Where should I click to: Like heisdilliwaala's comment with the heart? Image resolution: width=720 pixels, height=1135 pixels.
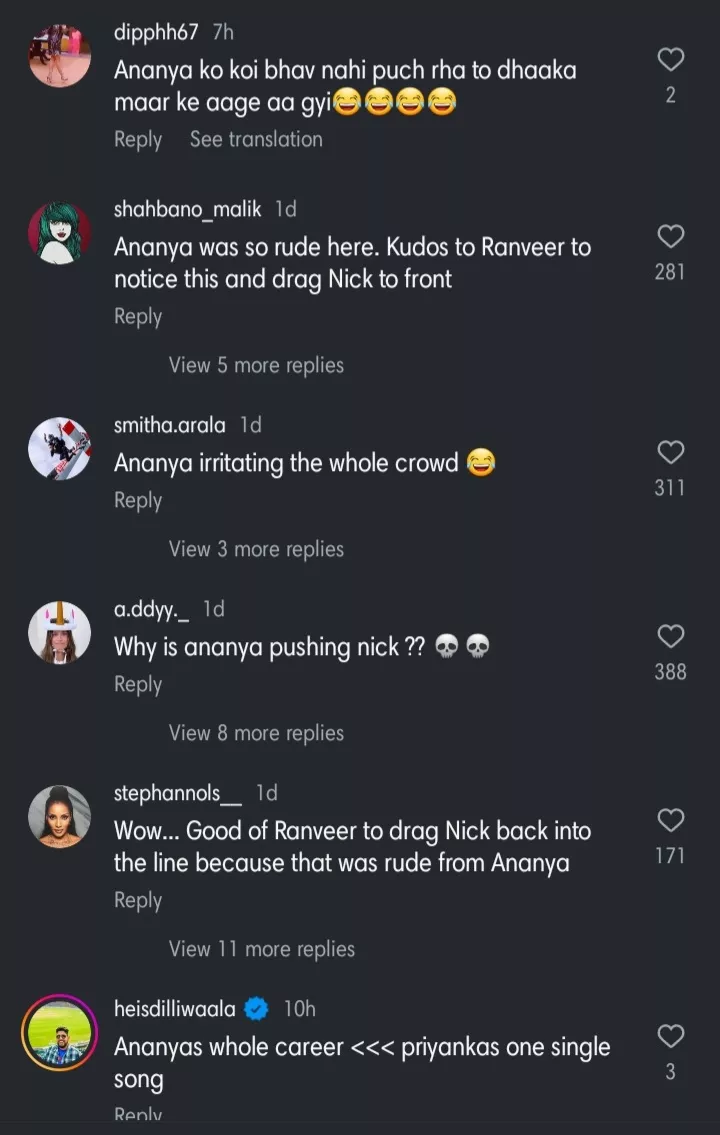pos(670,1036)
